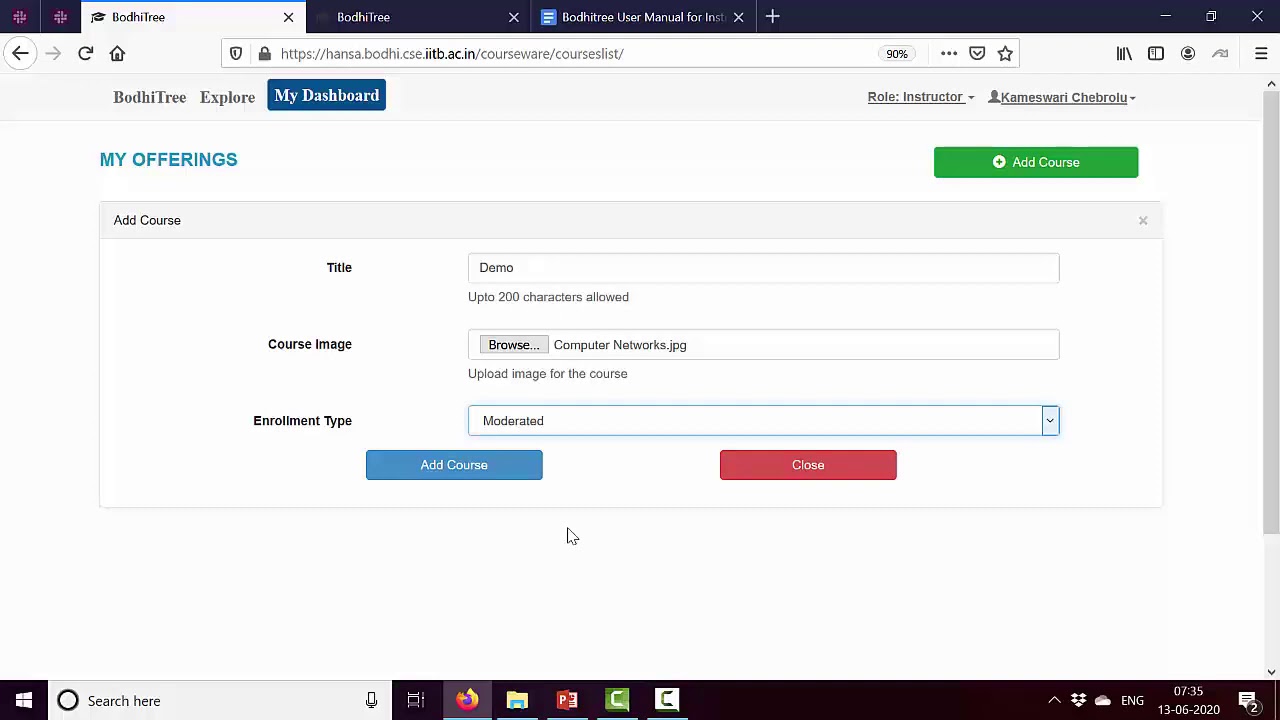This screenshot has height=720, width=1280.
Task: Close the Add Course panel with x
Action: 1143,221
